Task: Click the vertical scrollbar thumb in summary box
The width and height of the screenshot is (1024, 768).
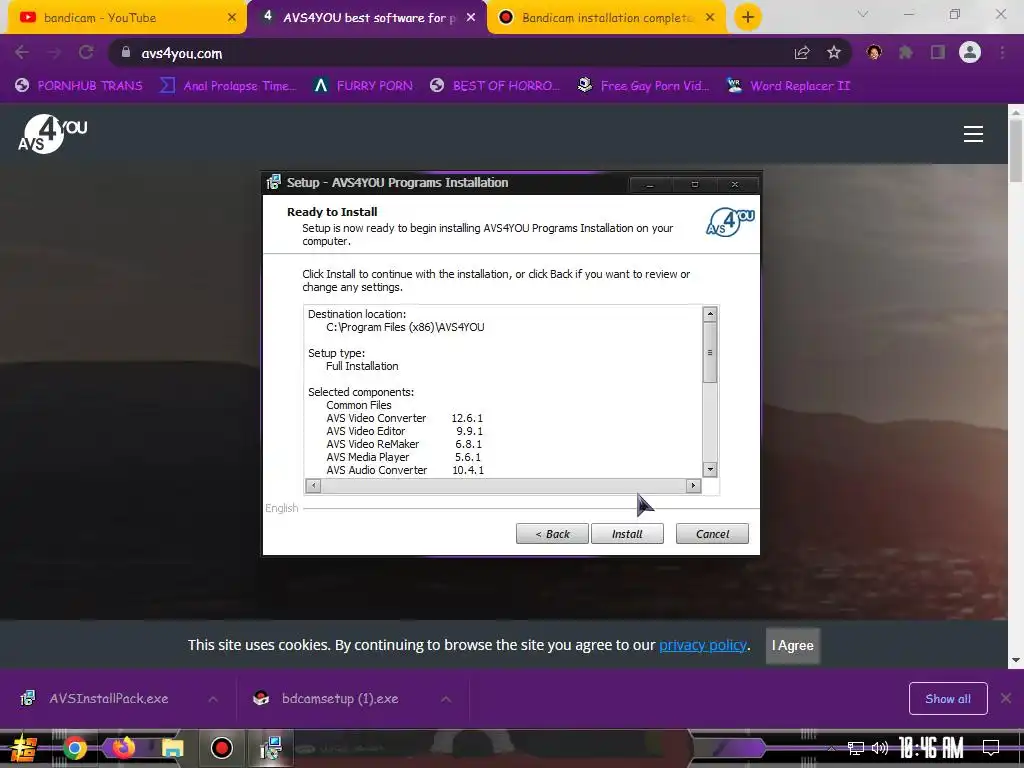Action: point(710,353)
